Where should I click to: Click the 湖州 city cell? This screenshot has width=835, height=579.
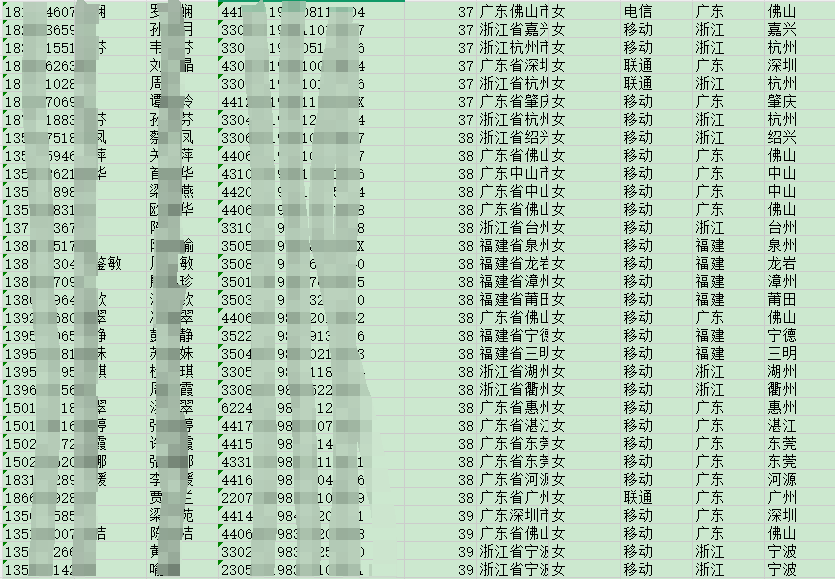pyautogui.click(x=782, y=372)
